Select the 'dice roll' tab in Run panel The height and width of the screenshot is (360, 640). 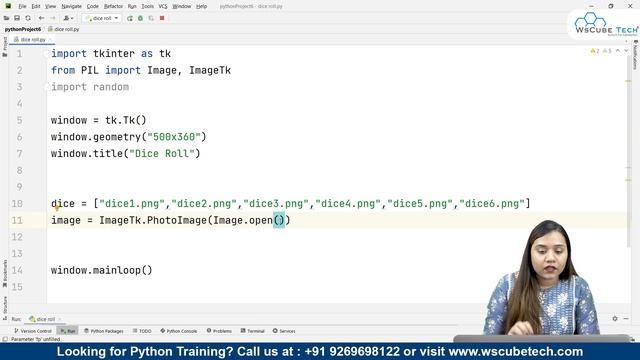click(x=42, y=319)
